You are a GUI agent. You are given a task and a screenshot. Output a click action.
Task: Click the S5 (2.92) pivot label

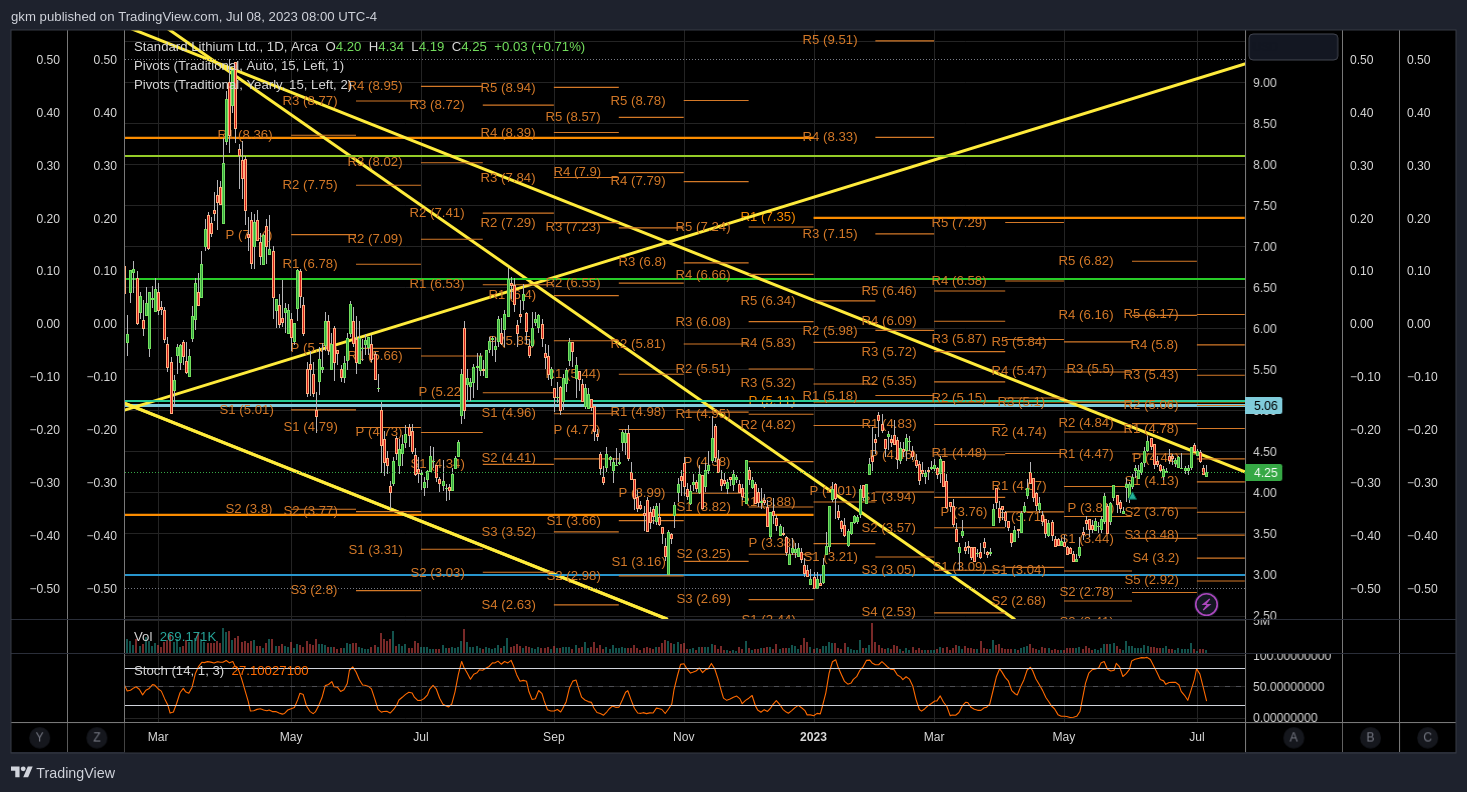[1152, 580]
